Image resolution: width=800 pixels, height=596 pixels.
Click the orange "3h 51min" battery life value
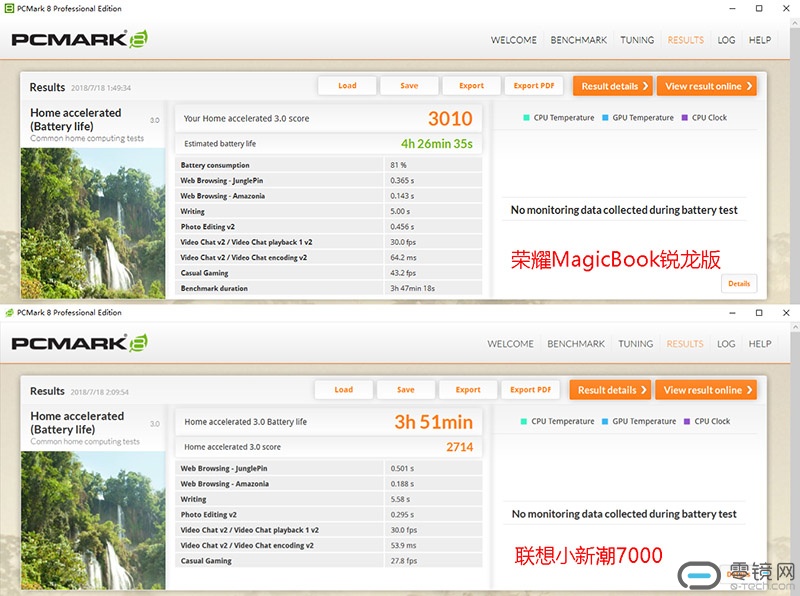(434, 422)
